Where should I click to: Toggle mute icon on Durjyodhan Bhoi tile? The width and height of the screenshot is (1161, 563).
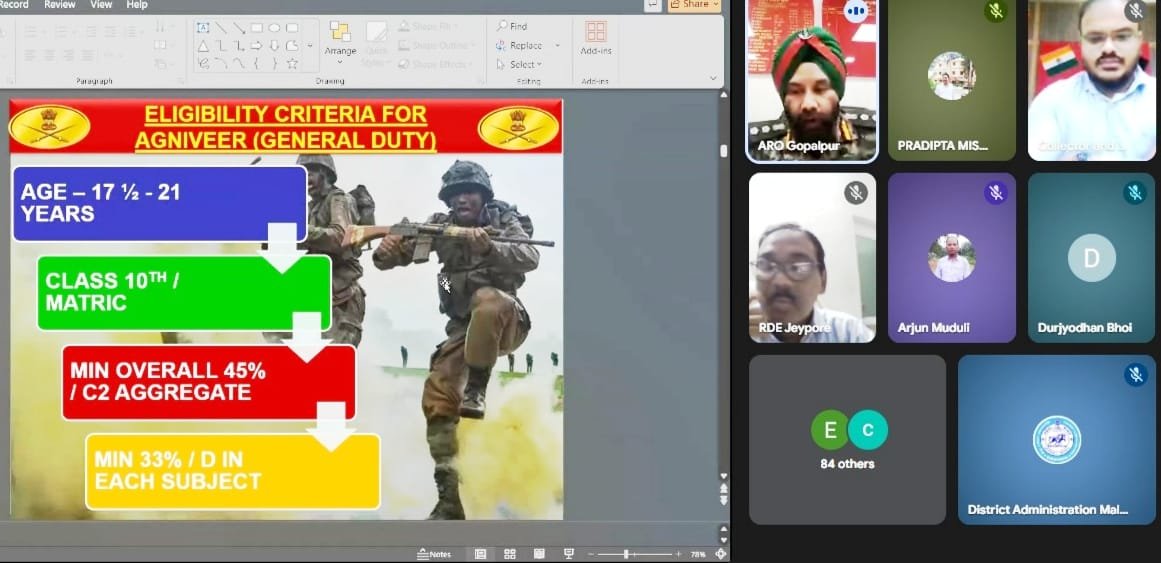click(1134, 193)
